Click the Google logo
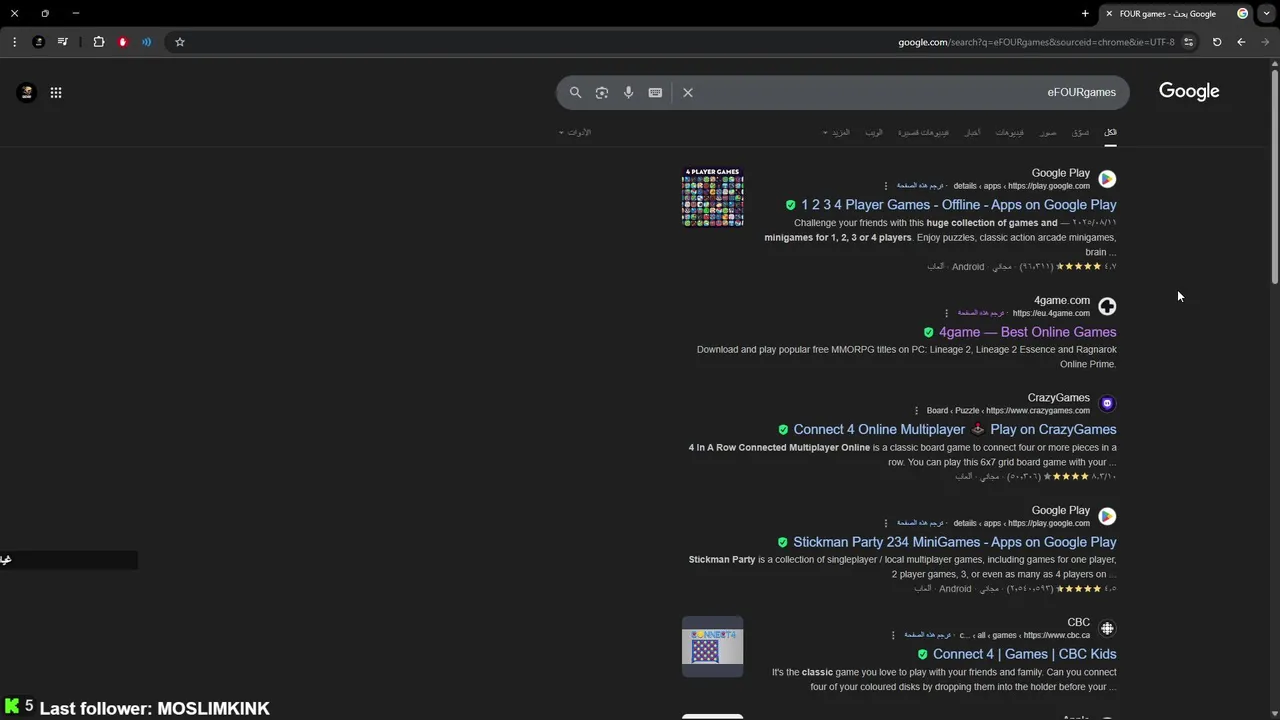1280x720 pixels. [x=1189, y=91]
